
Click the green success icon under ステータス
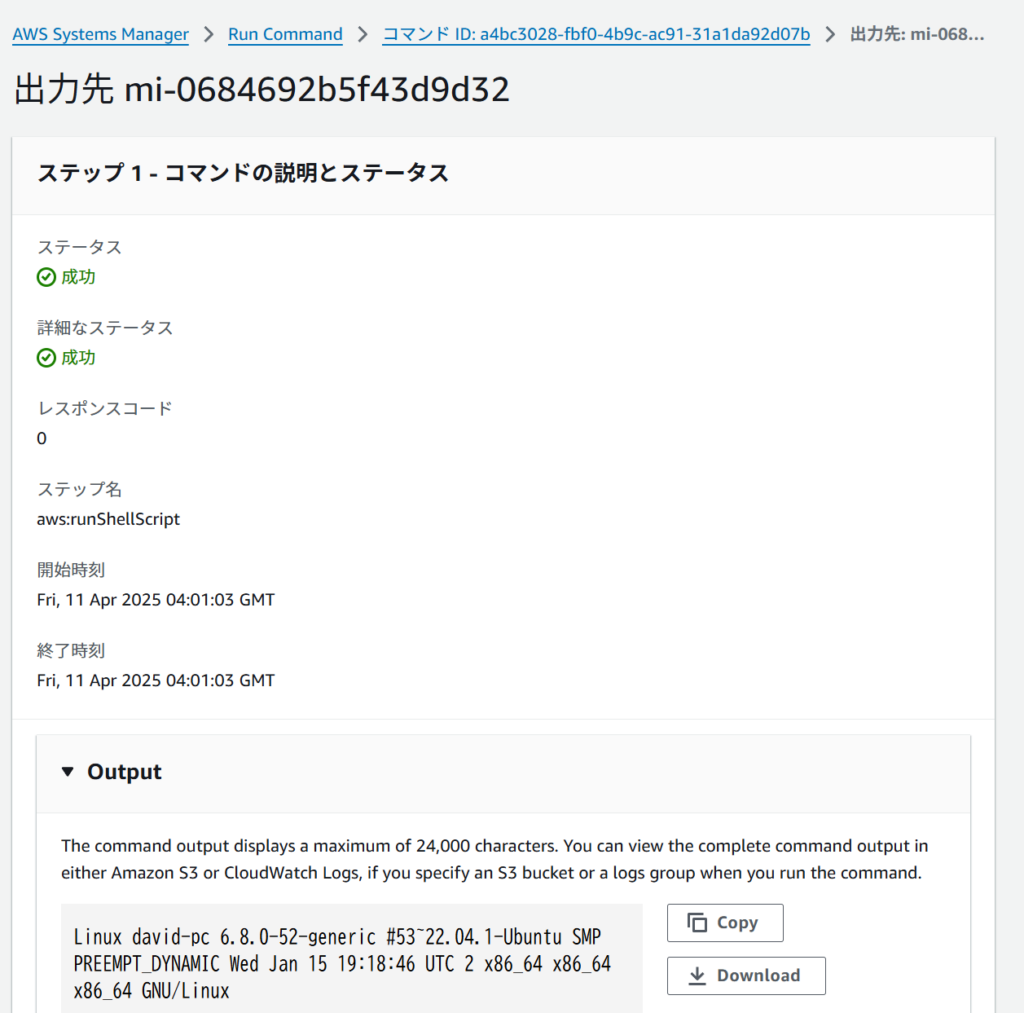click(46, 277)
